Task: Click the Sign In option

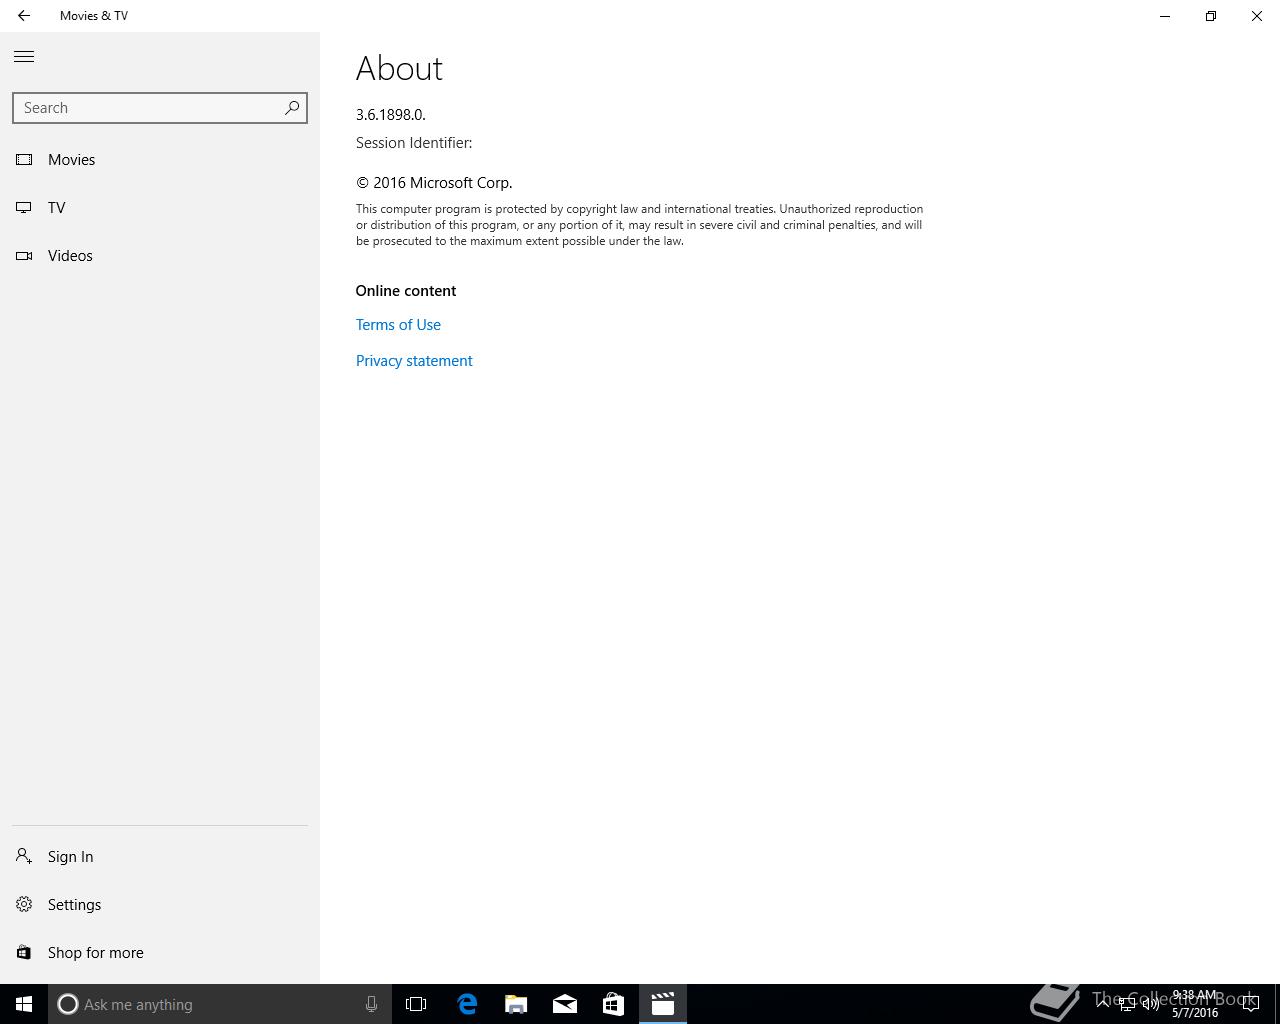Action: point(160,857)
